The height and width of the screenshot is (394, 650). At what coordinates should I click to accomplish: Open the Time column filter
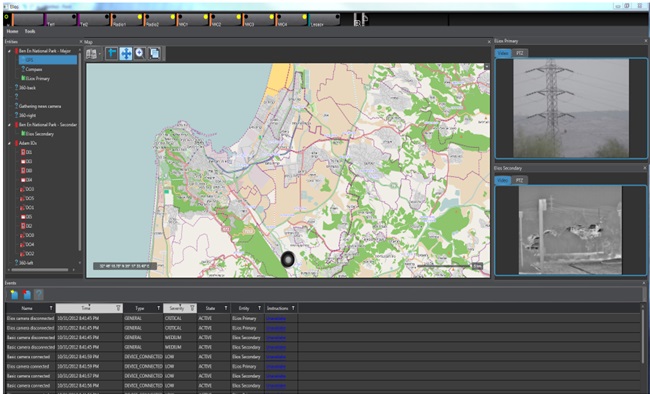point(118,308)
